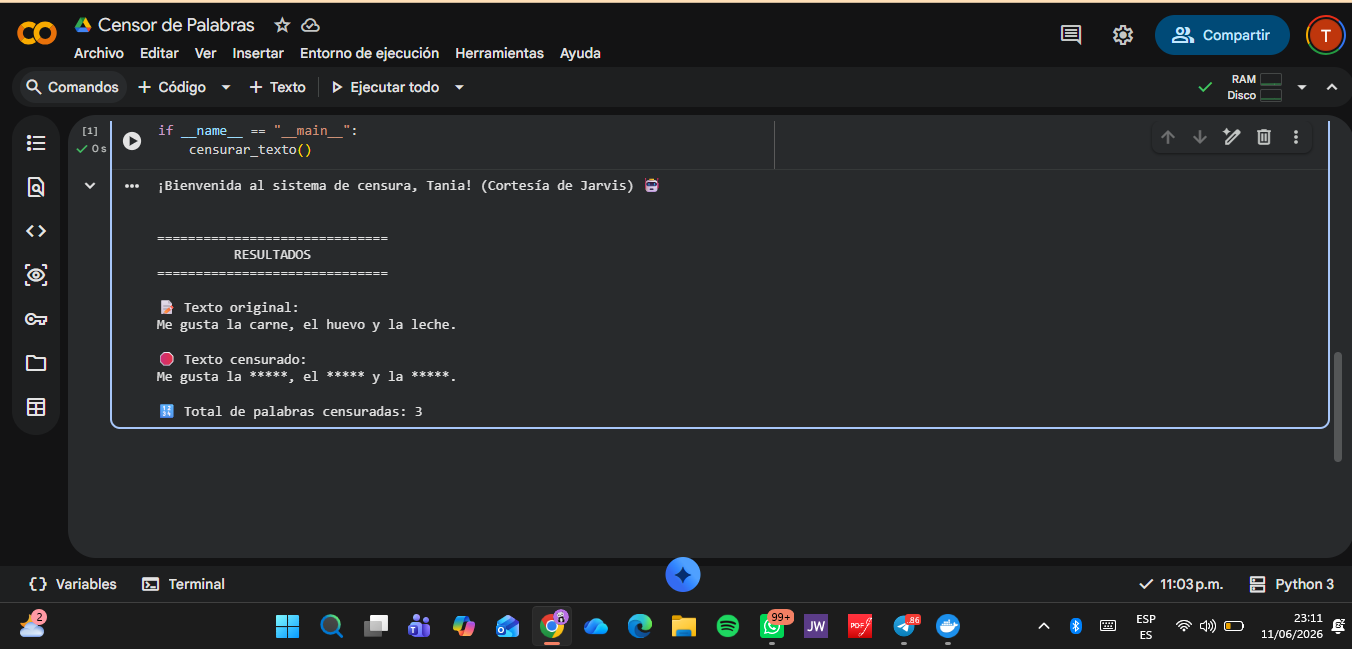Screen dimensions: 1352x649
Task: Open the table of contents sidebar icon
Action: pos(36,143)
